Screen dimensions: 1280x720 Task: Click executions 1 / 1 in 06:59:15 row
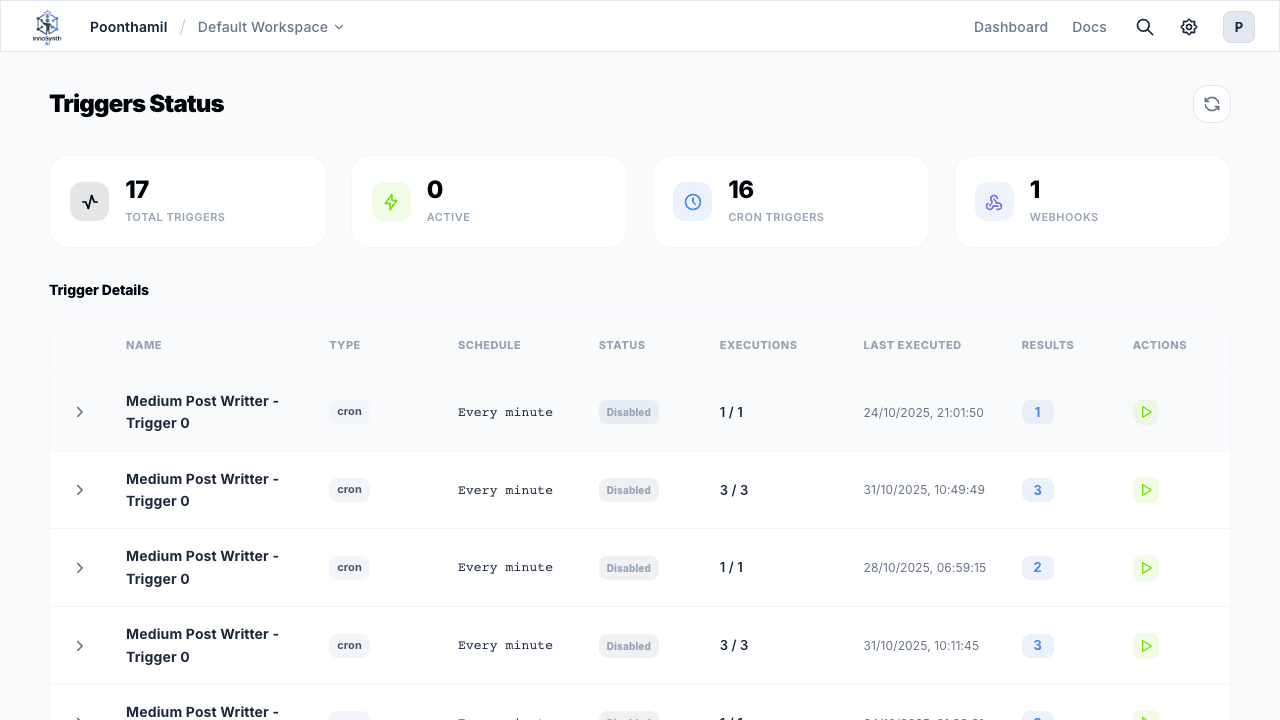[732, 567]
